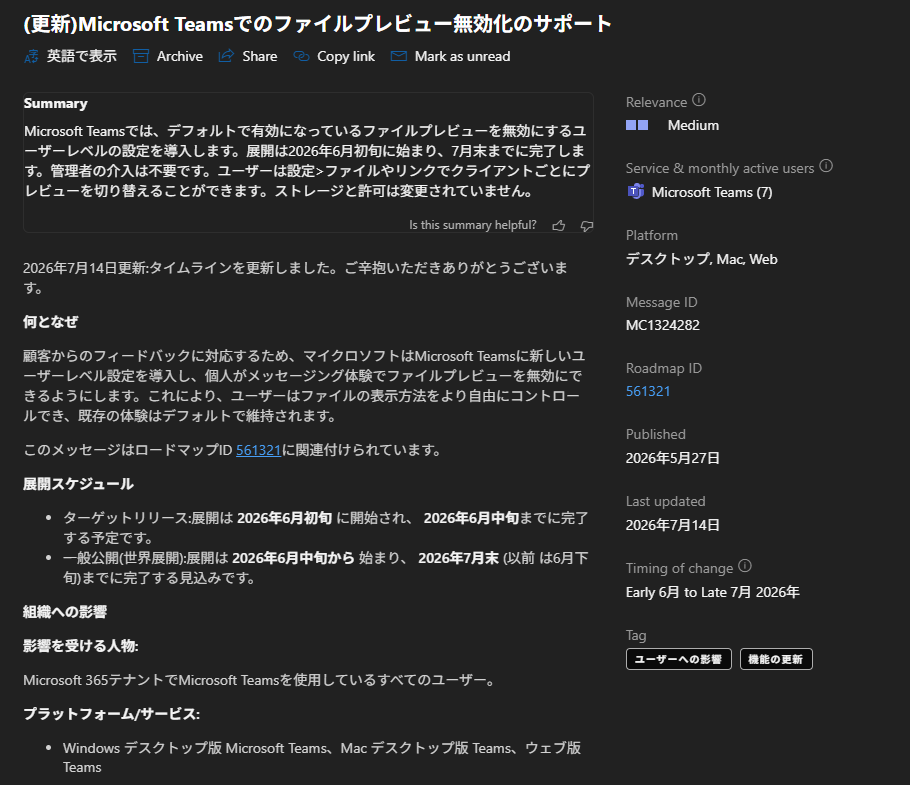Give the summary a thumbs up
Viewport: 910px width, 785px height.
click(559, 226)
